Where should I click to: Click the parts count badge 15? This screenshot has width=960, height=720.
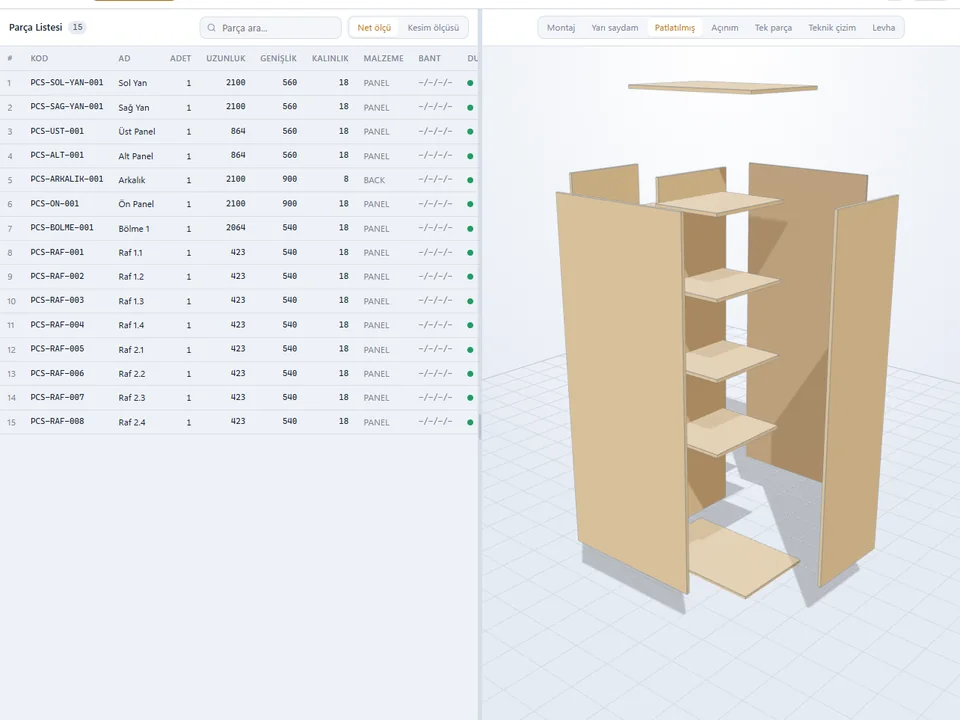coord(77,27)
